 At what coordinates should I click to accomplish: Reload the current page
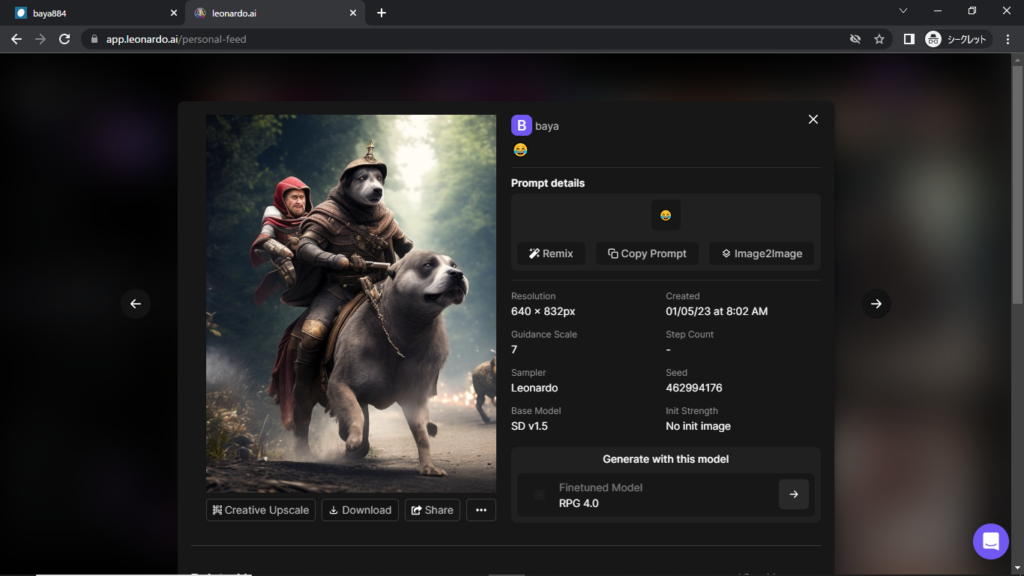[x=65, y=39]
